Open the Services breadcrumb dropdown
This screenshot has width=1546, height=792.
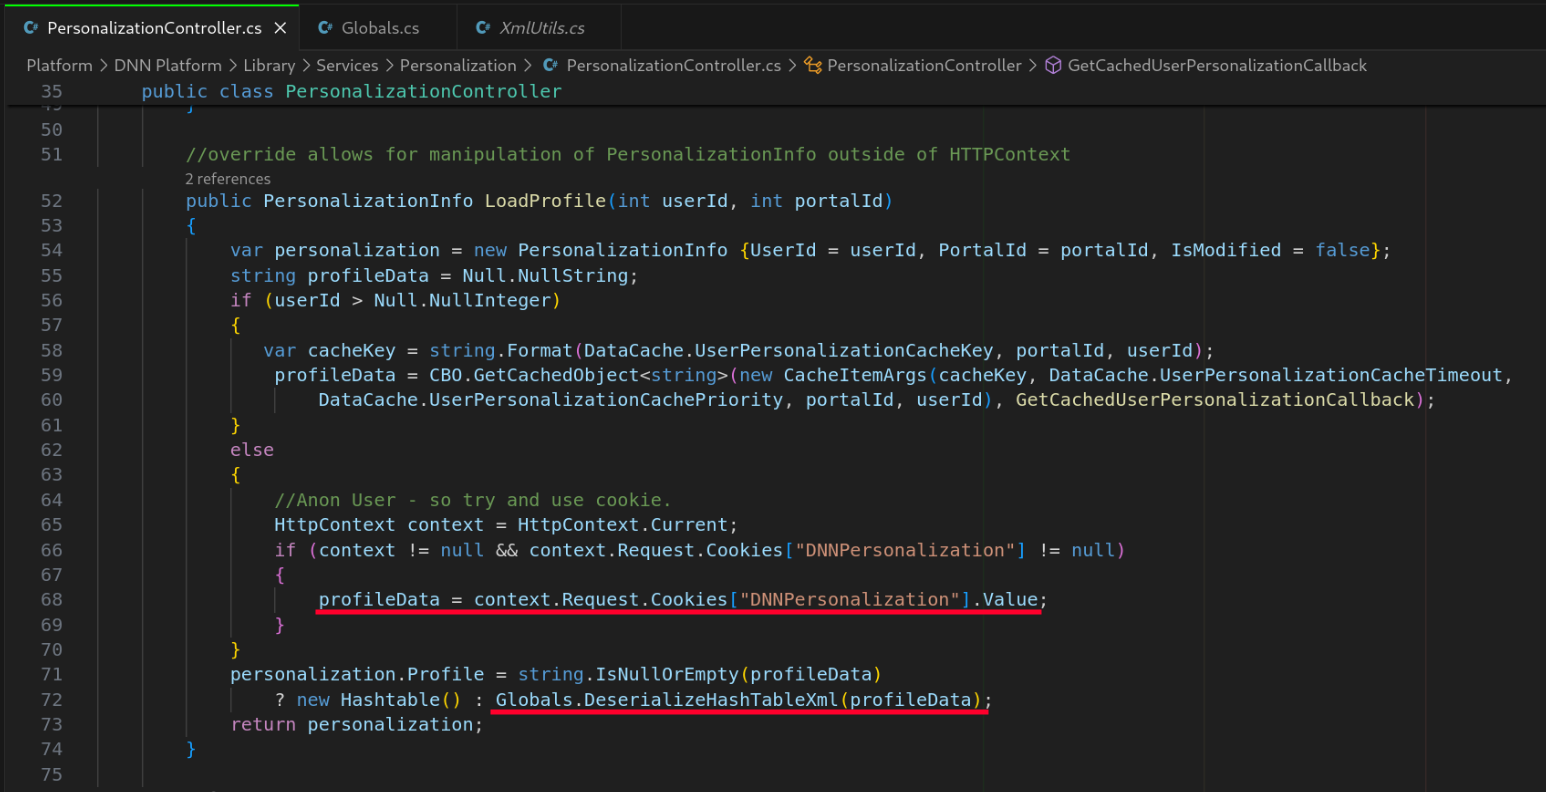[x=347, y=65]
